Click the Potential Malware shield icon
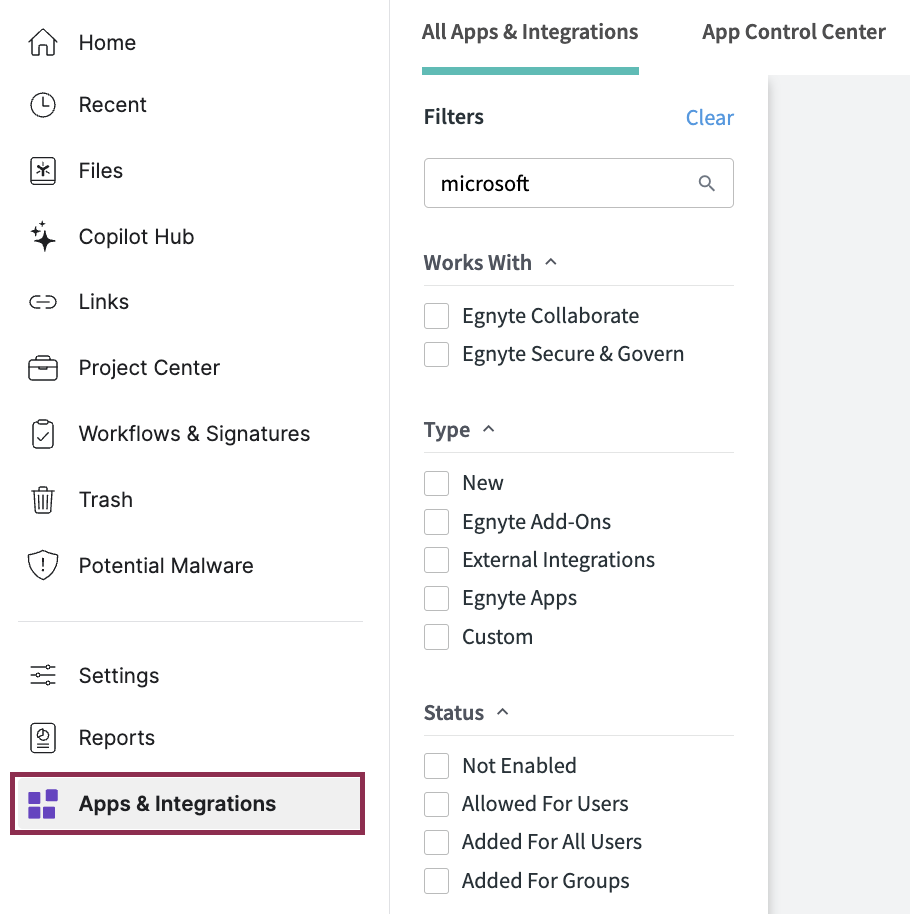910x914 pixels. click(x=43, y=566)
